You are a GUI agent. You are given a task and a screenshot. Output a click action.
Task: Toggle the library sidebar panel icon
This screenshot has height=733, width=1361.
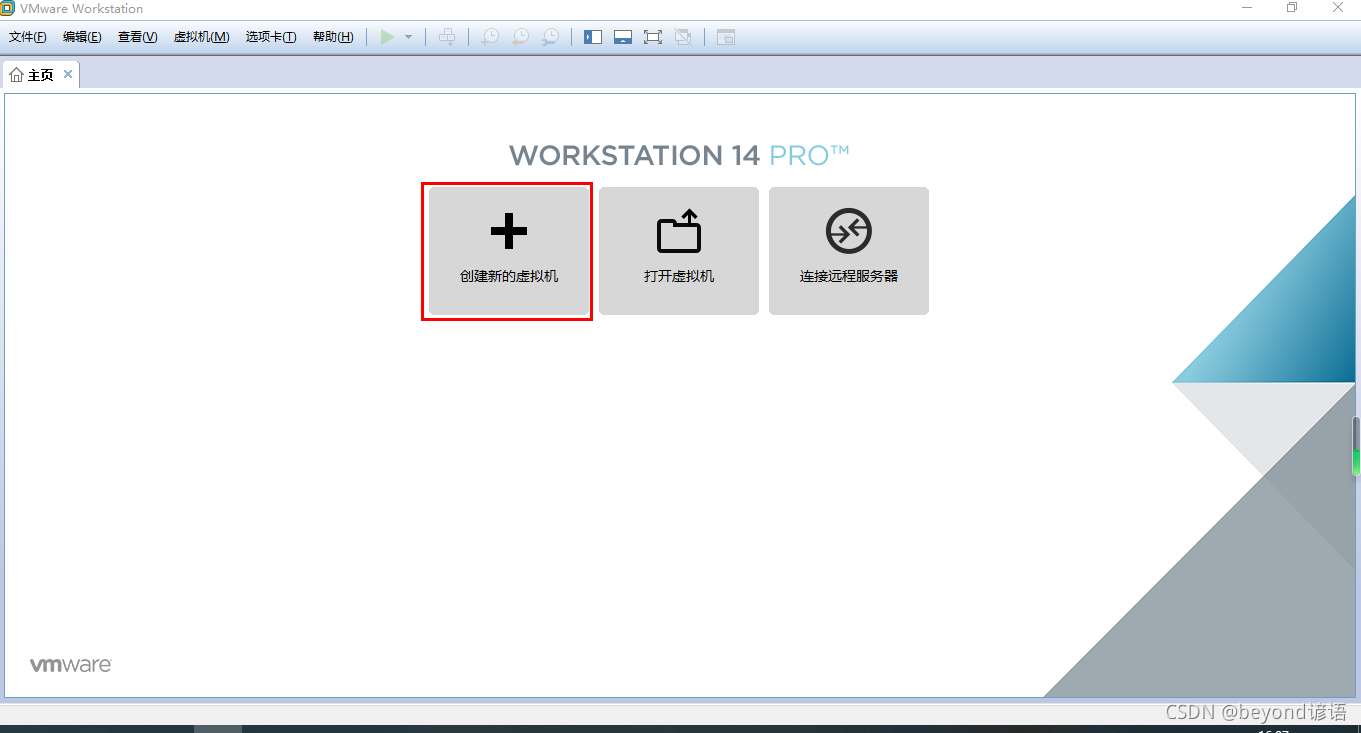(593, 37)
